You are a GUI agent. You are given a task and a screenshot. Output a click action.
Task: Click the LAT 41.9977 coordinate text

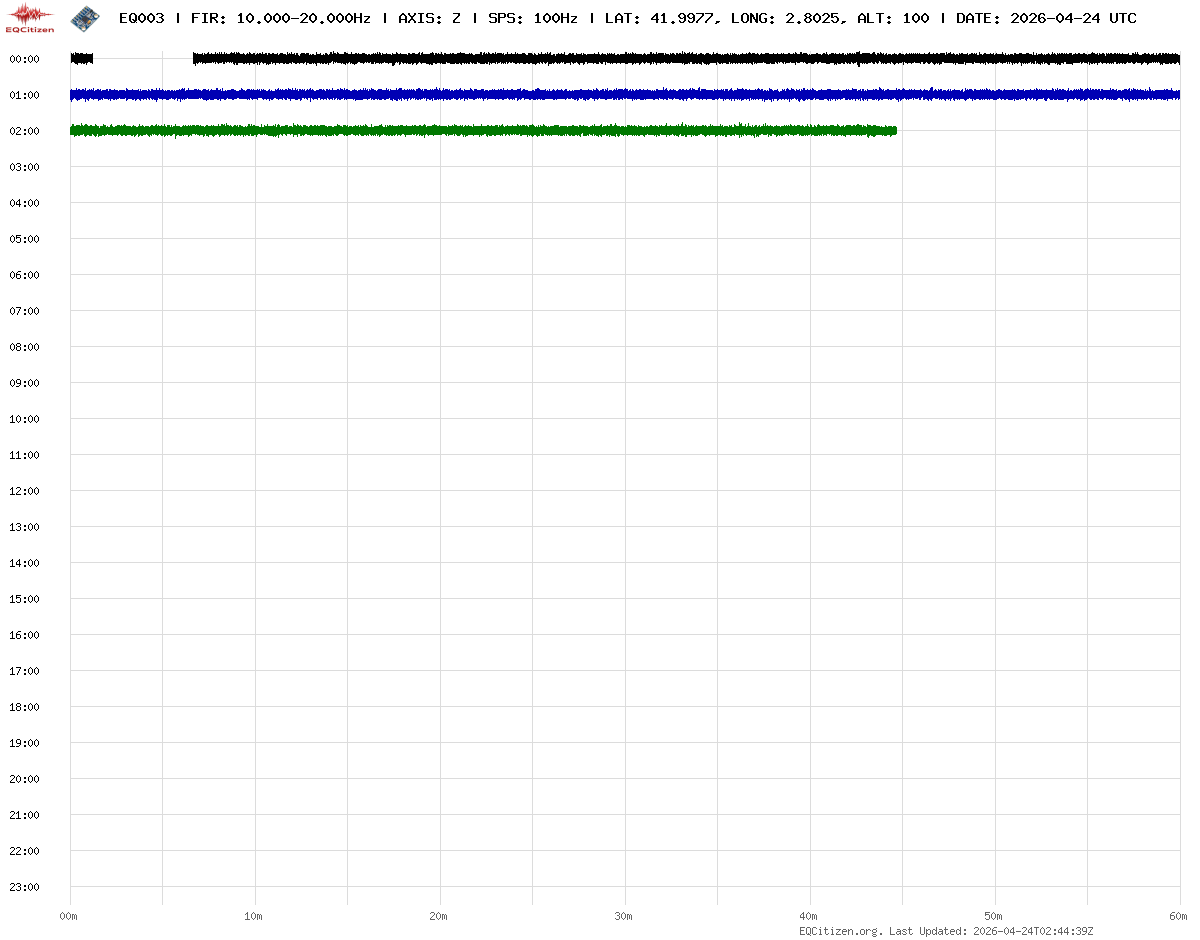tap(659, 18)
